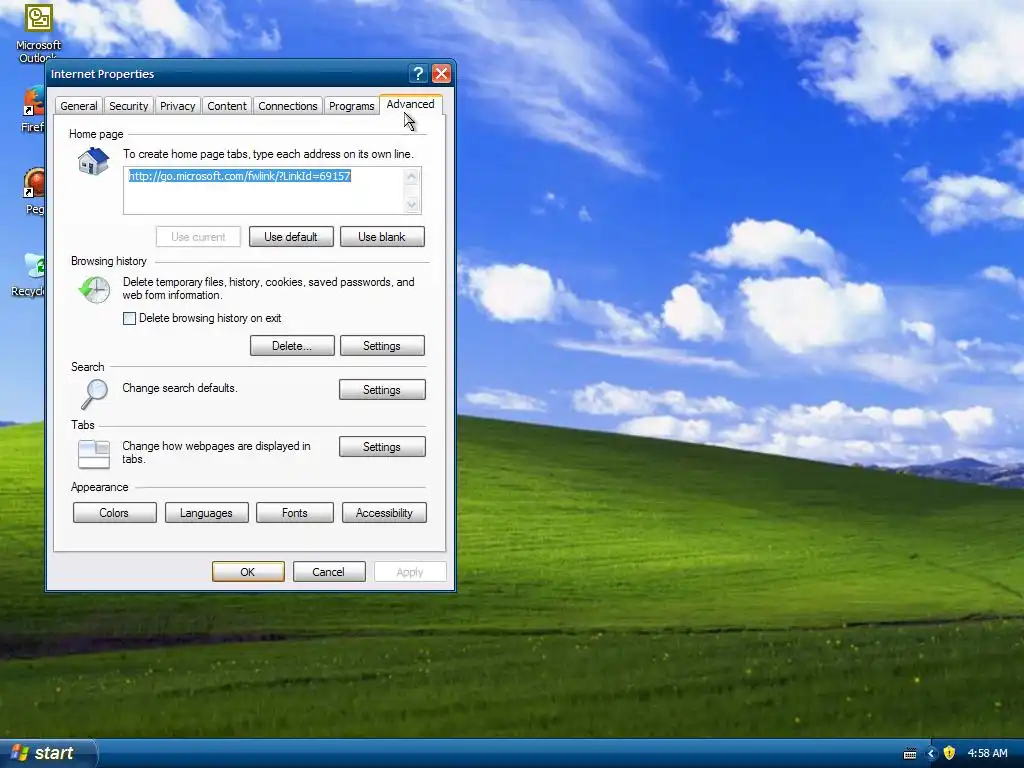Switch to the General tab

pyautogui.click(x=78, y=106)
